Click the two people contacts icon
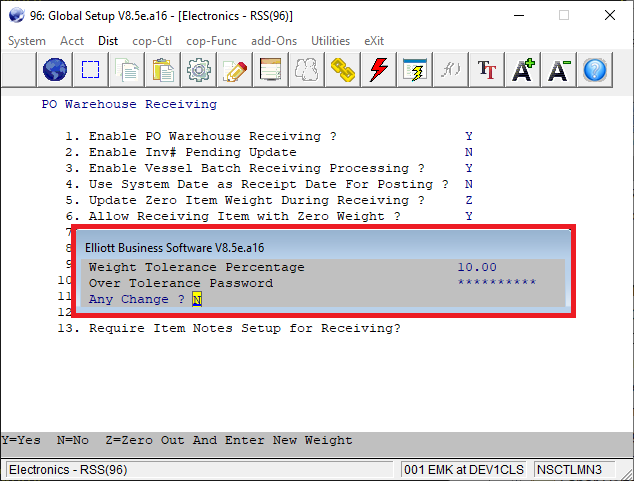This screenshot has height=481, width=634. (306, 70)
